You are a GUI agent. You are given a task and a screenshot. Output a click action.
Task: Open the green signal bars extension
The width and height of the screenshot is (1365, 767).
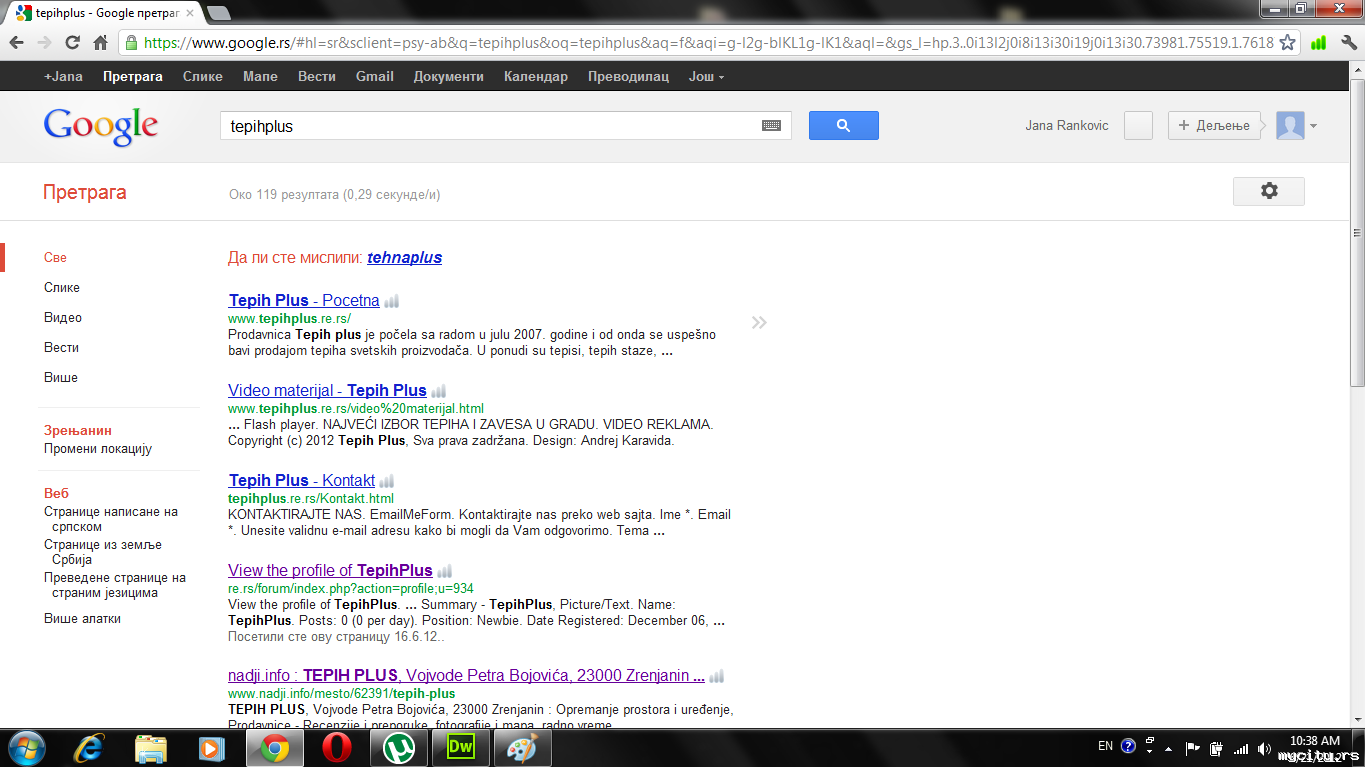[1318, 43]
